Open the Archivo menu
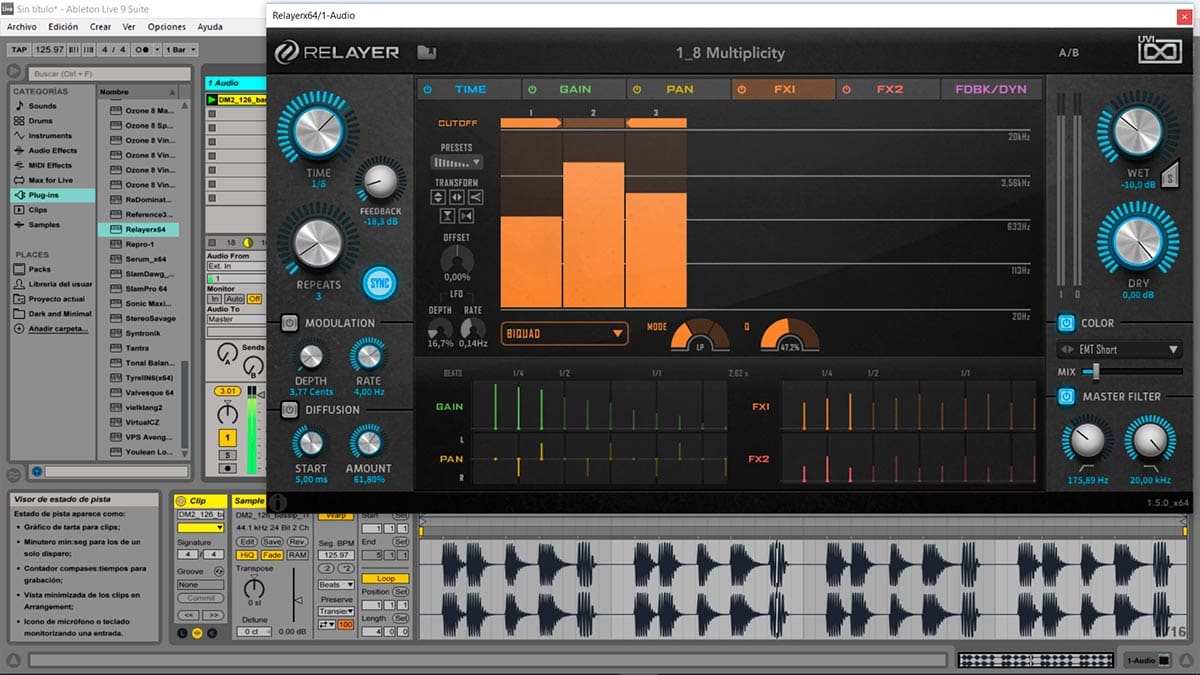Screen dimensions: 1200x675 pos(22,27)
